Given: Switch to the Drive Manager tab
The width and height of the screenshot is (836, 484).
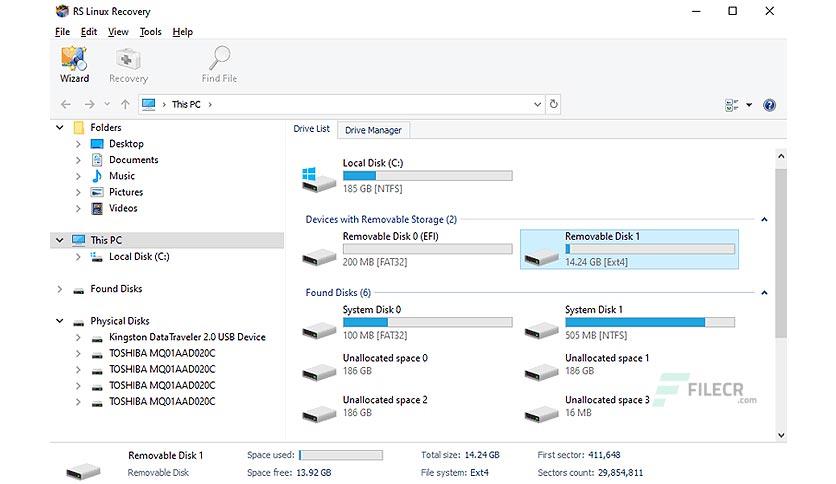Looking at the screenshot, I should (x=373, y=130).
